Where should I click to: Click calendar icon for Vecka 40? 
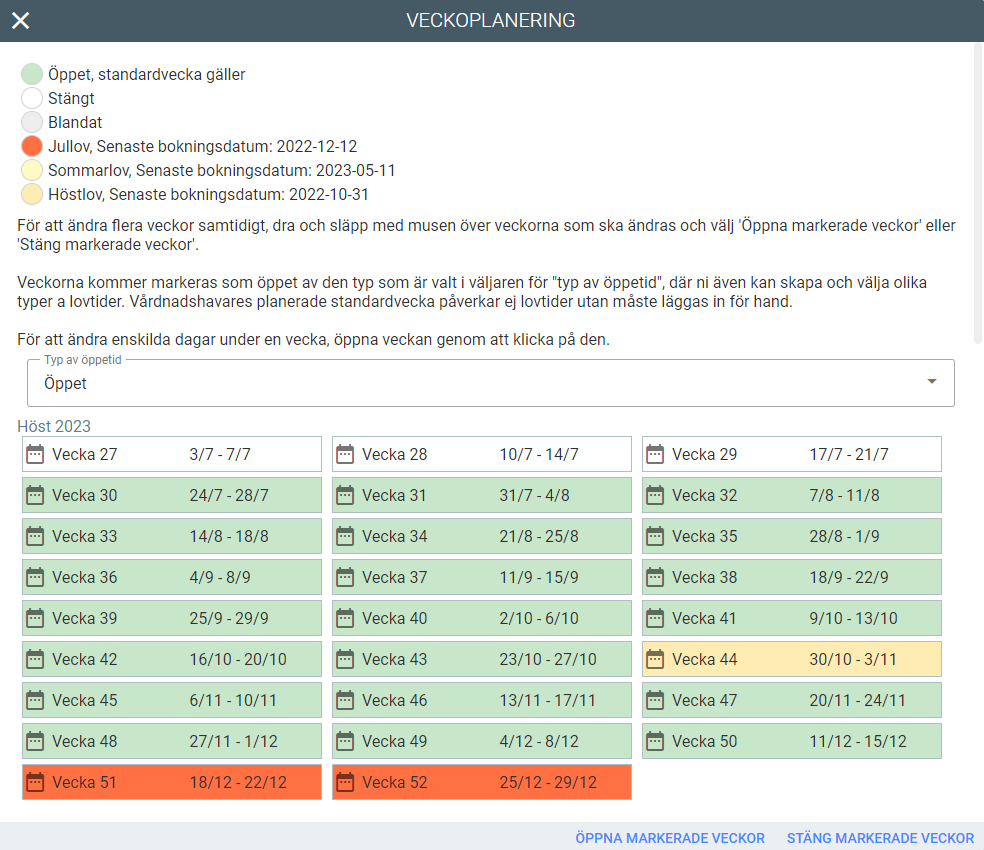pos(345,619)
